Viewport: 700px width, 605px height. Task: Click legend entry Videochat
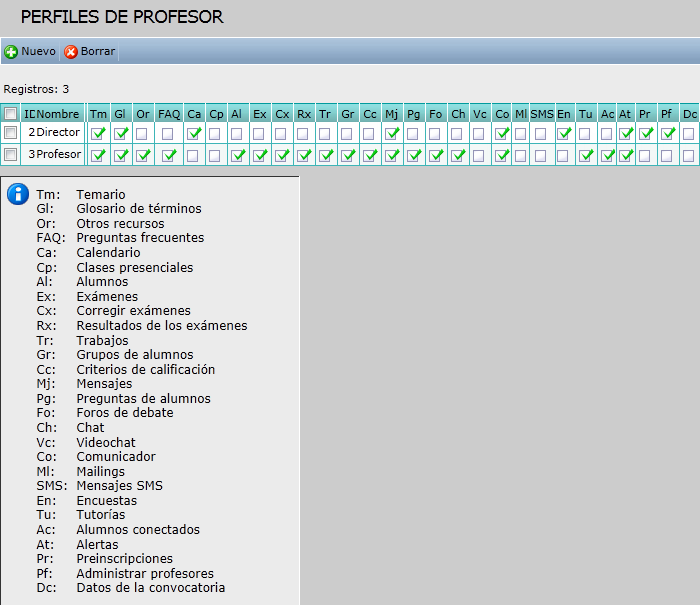(x=106, y=442)
